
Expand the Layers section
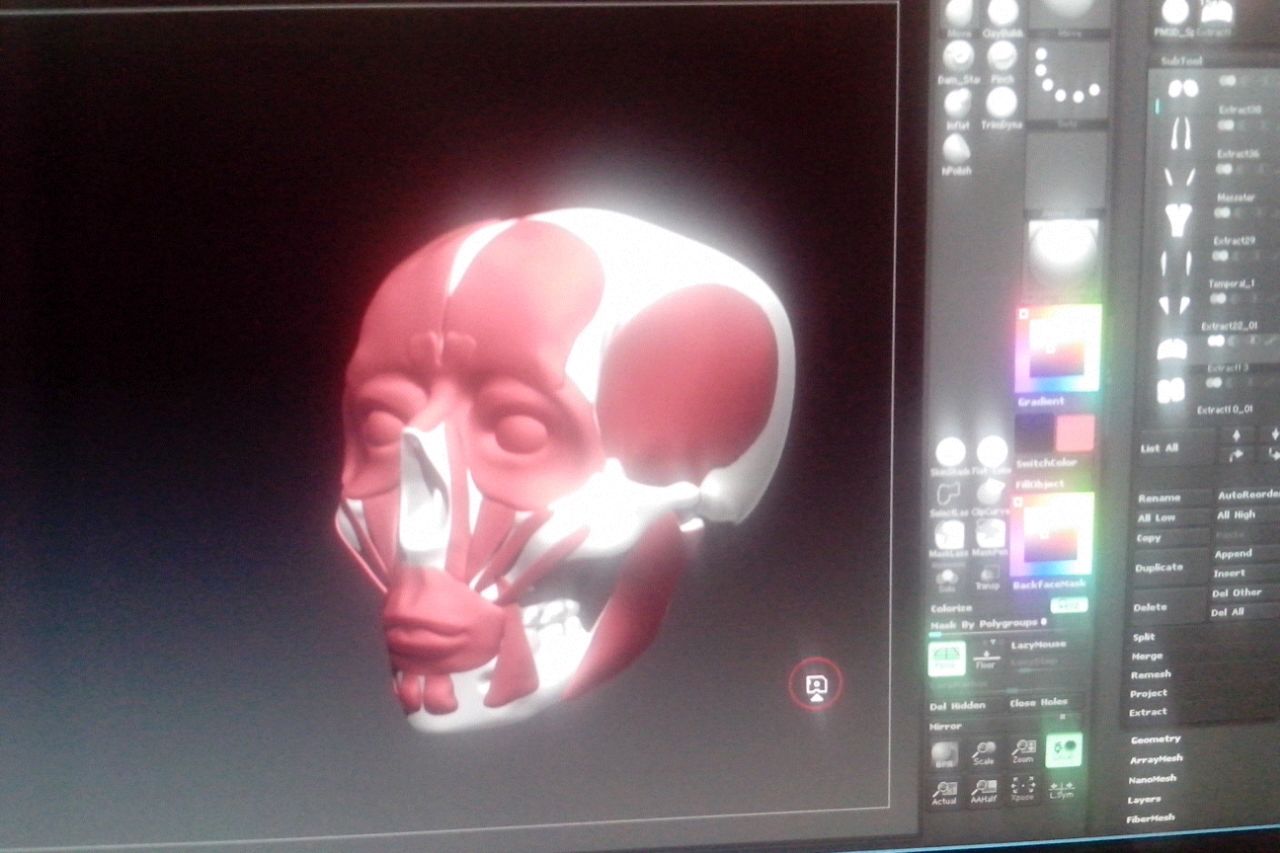(x=1144, y=800)
